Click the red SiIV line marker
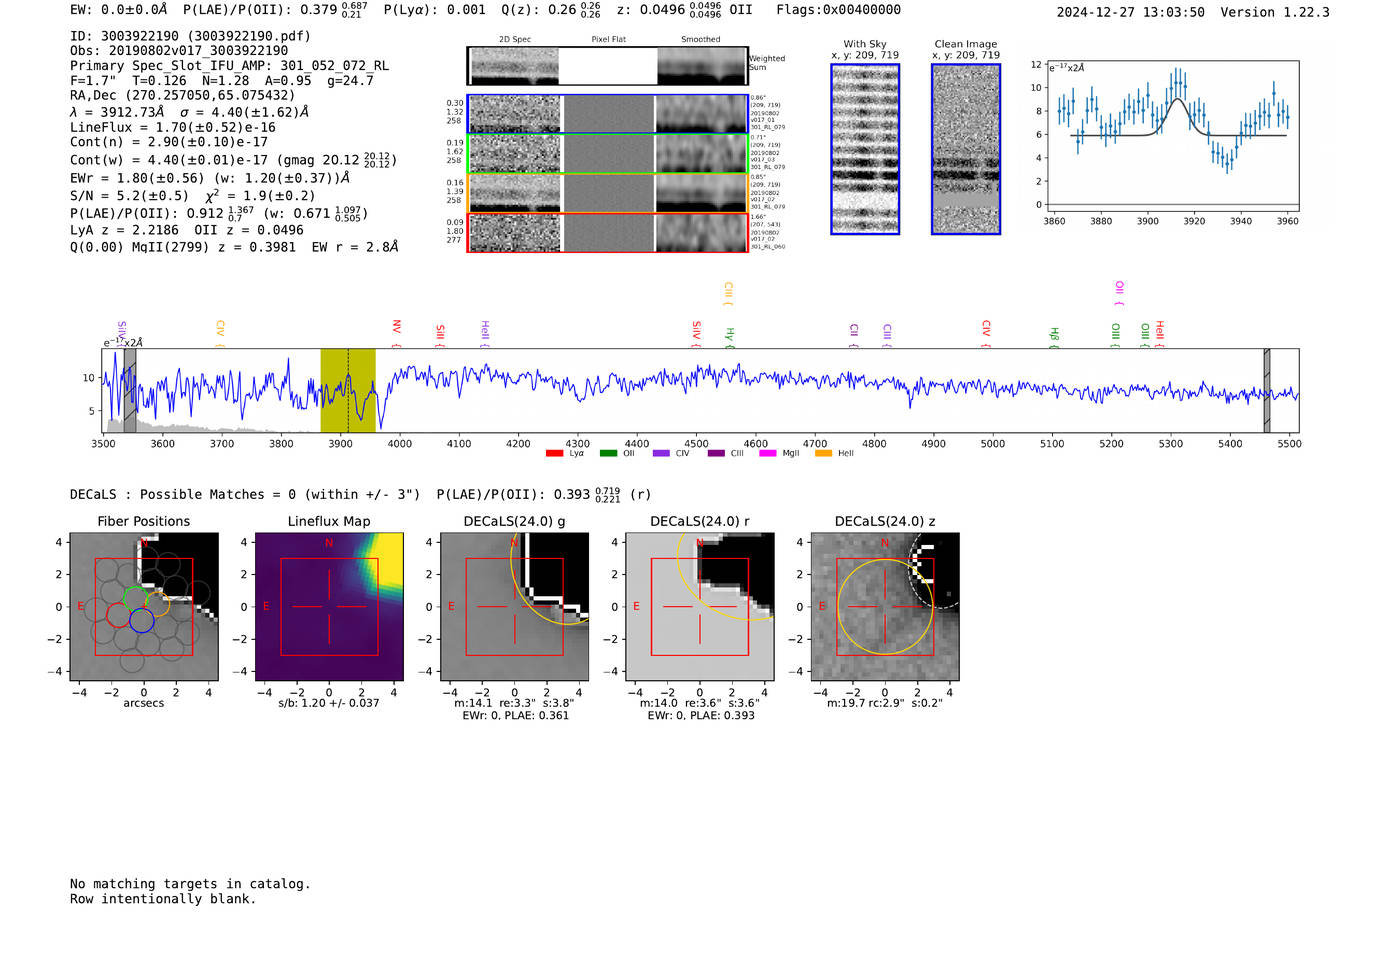The image size is (1400, 953). pos(696,334)
